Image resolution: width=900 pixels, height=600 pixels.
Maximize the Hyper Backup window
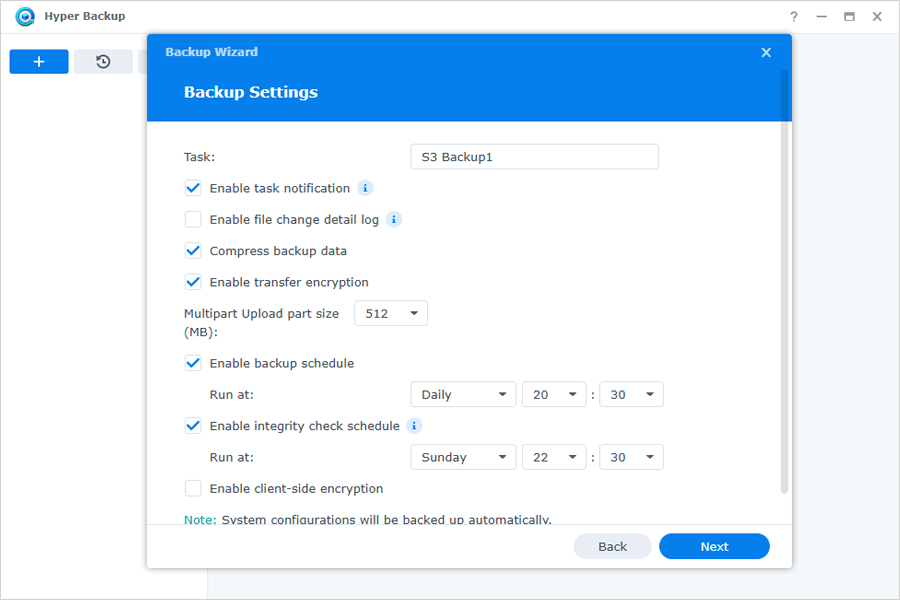tap(849, 17)
